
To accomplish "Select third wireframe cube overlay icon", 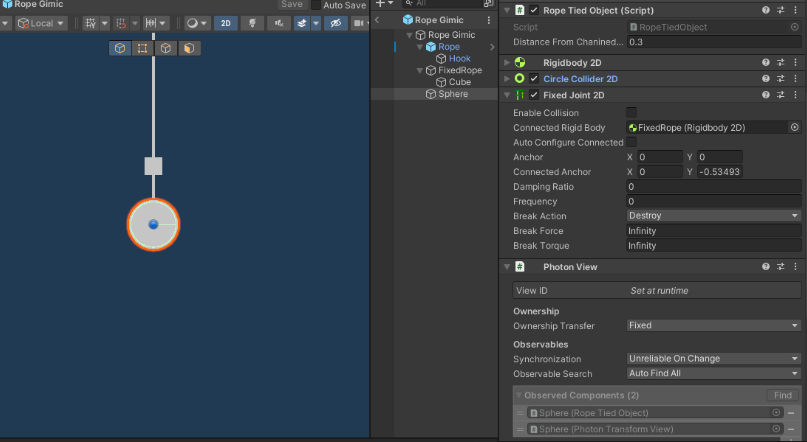I will coord(166,48).
